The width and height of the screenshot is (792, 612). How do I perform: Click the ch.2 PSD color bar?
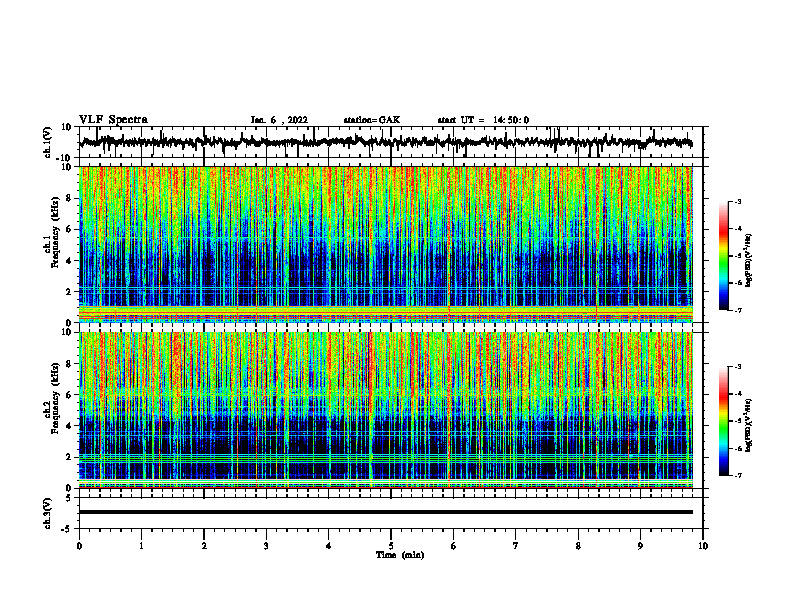(723, 421)
